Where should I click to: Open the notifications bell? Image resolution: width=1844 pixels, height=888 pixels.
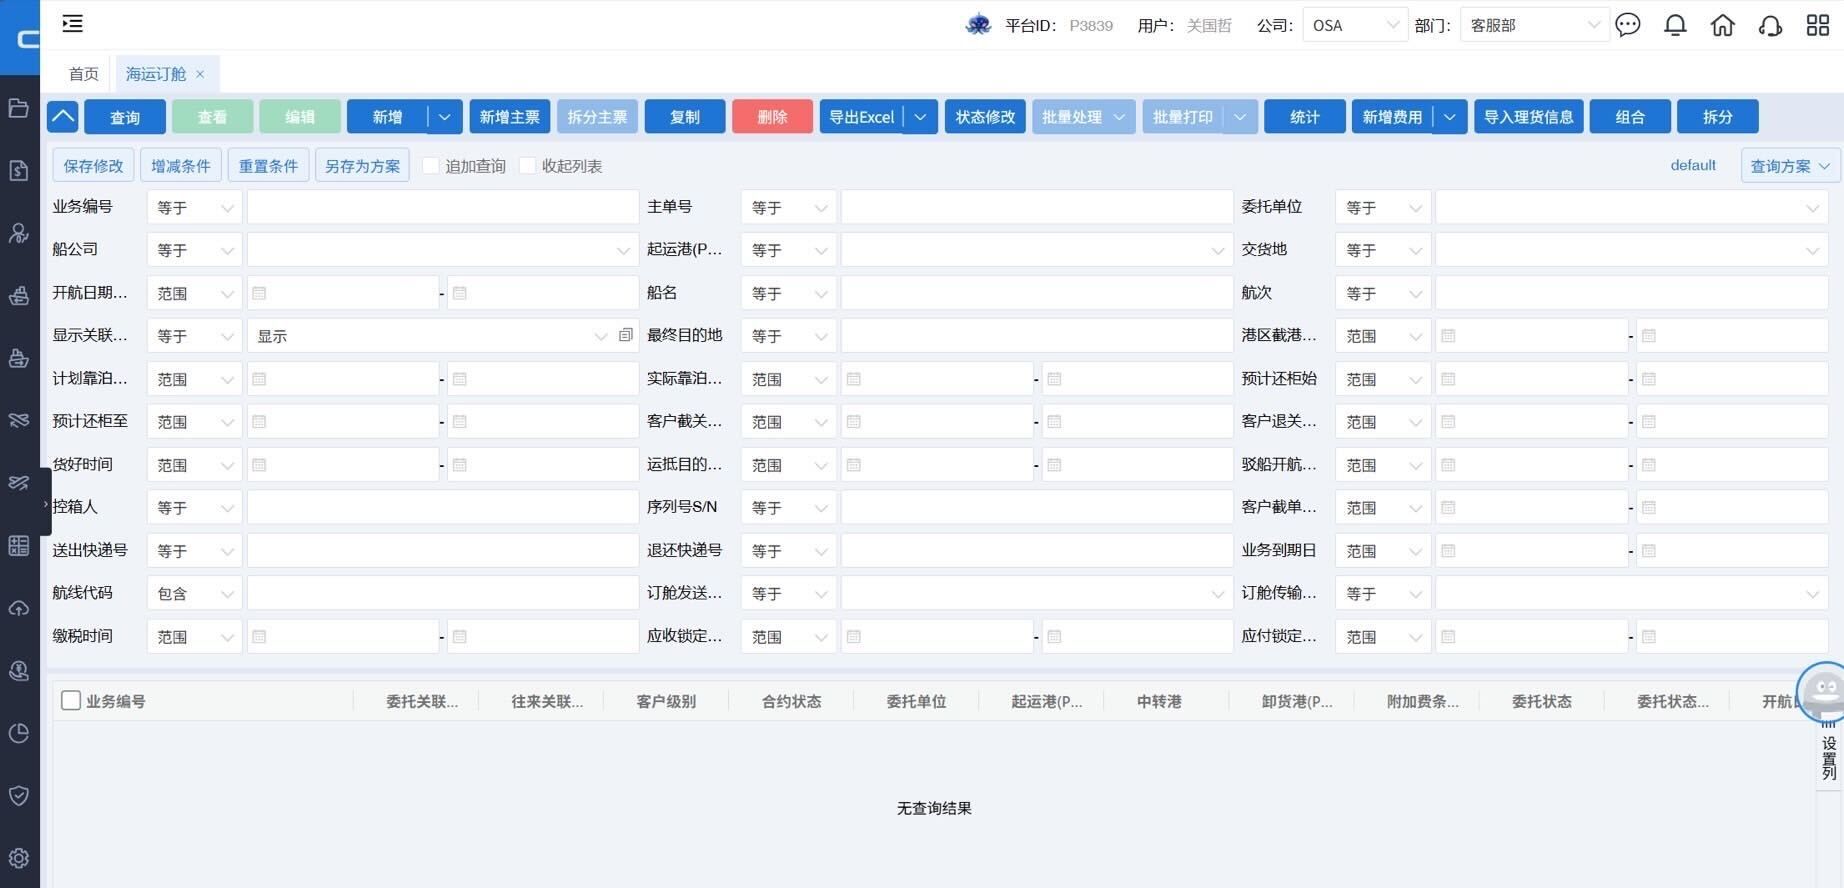tap(1675, 25)
